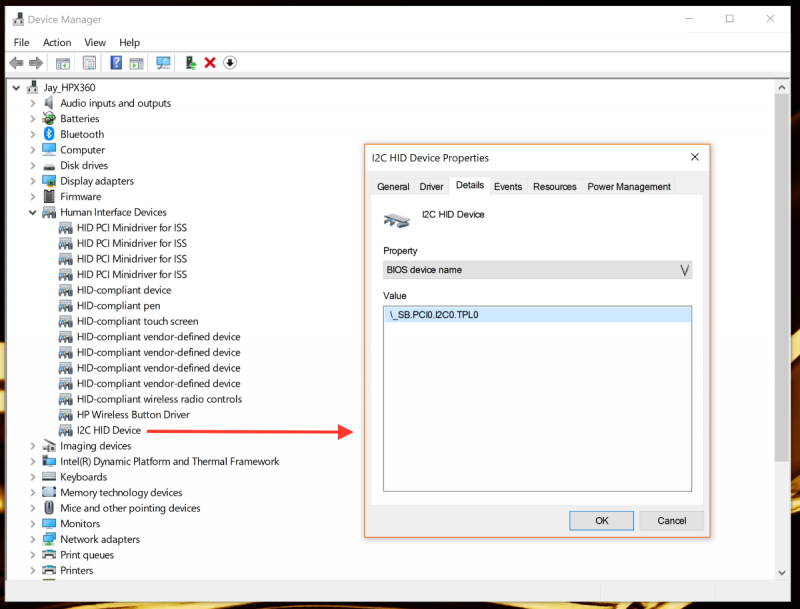Viewport: 800px width, 609px height.
Task: Click the Back arrow toolbar icon
Action: pos(16,63)
